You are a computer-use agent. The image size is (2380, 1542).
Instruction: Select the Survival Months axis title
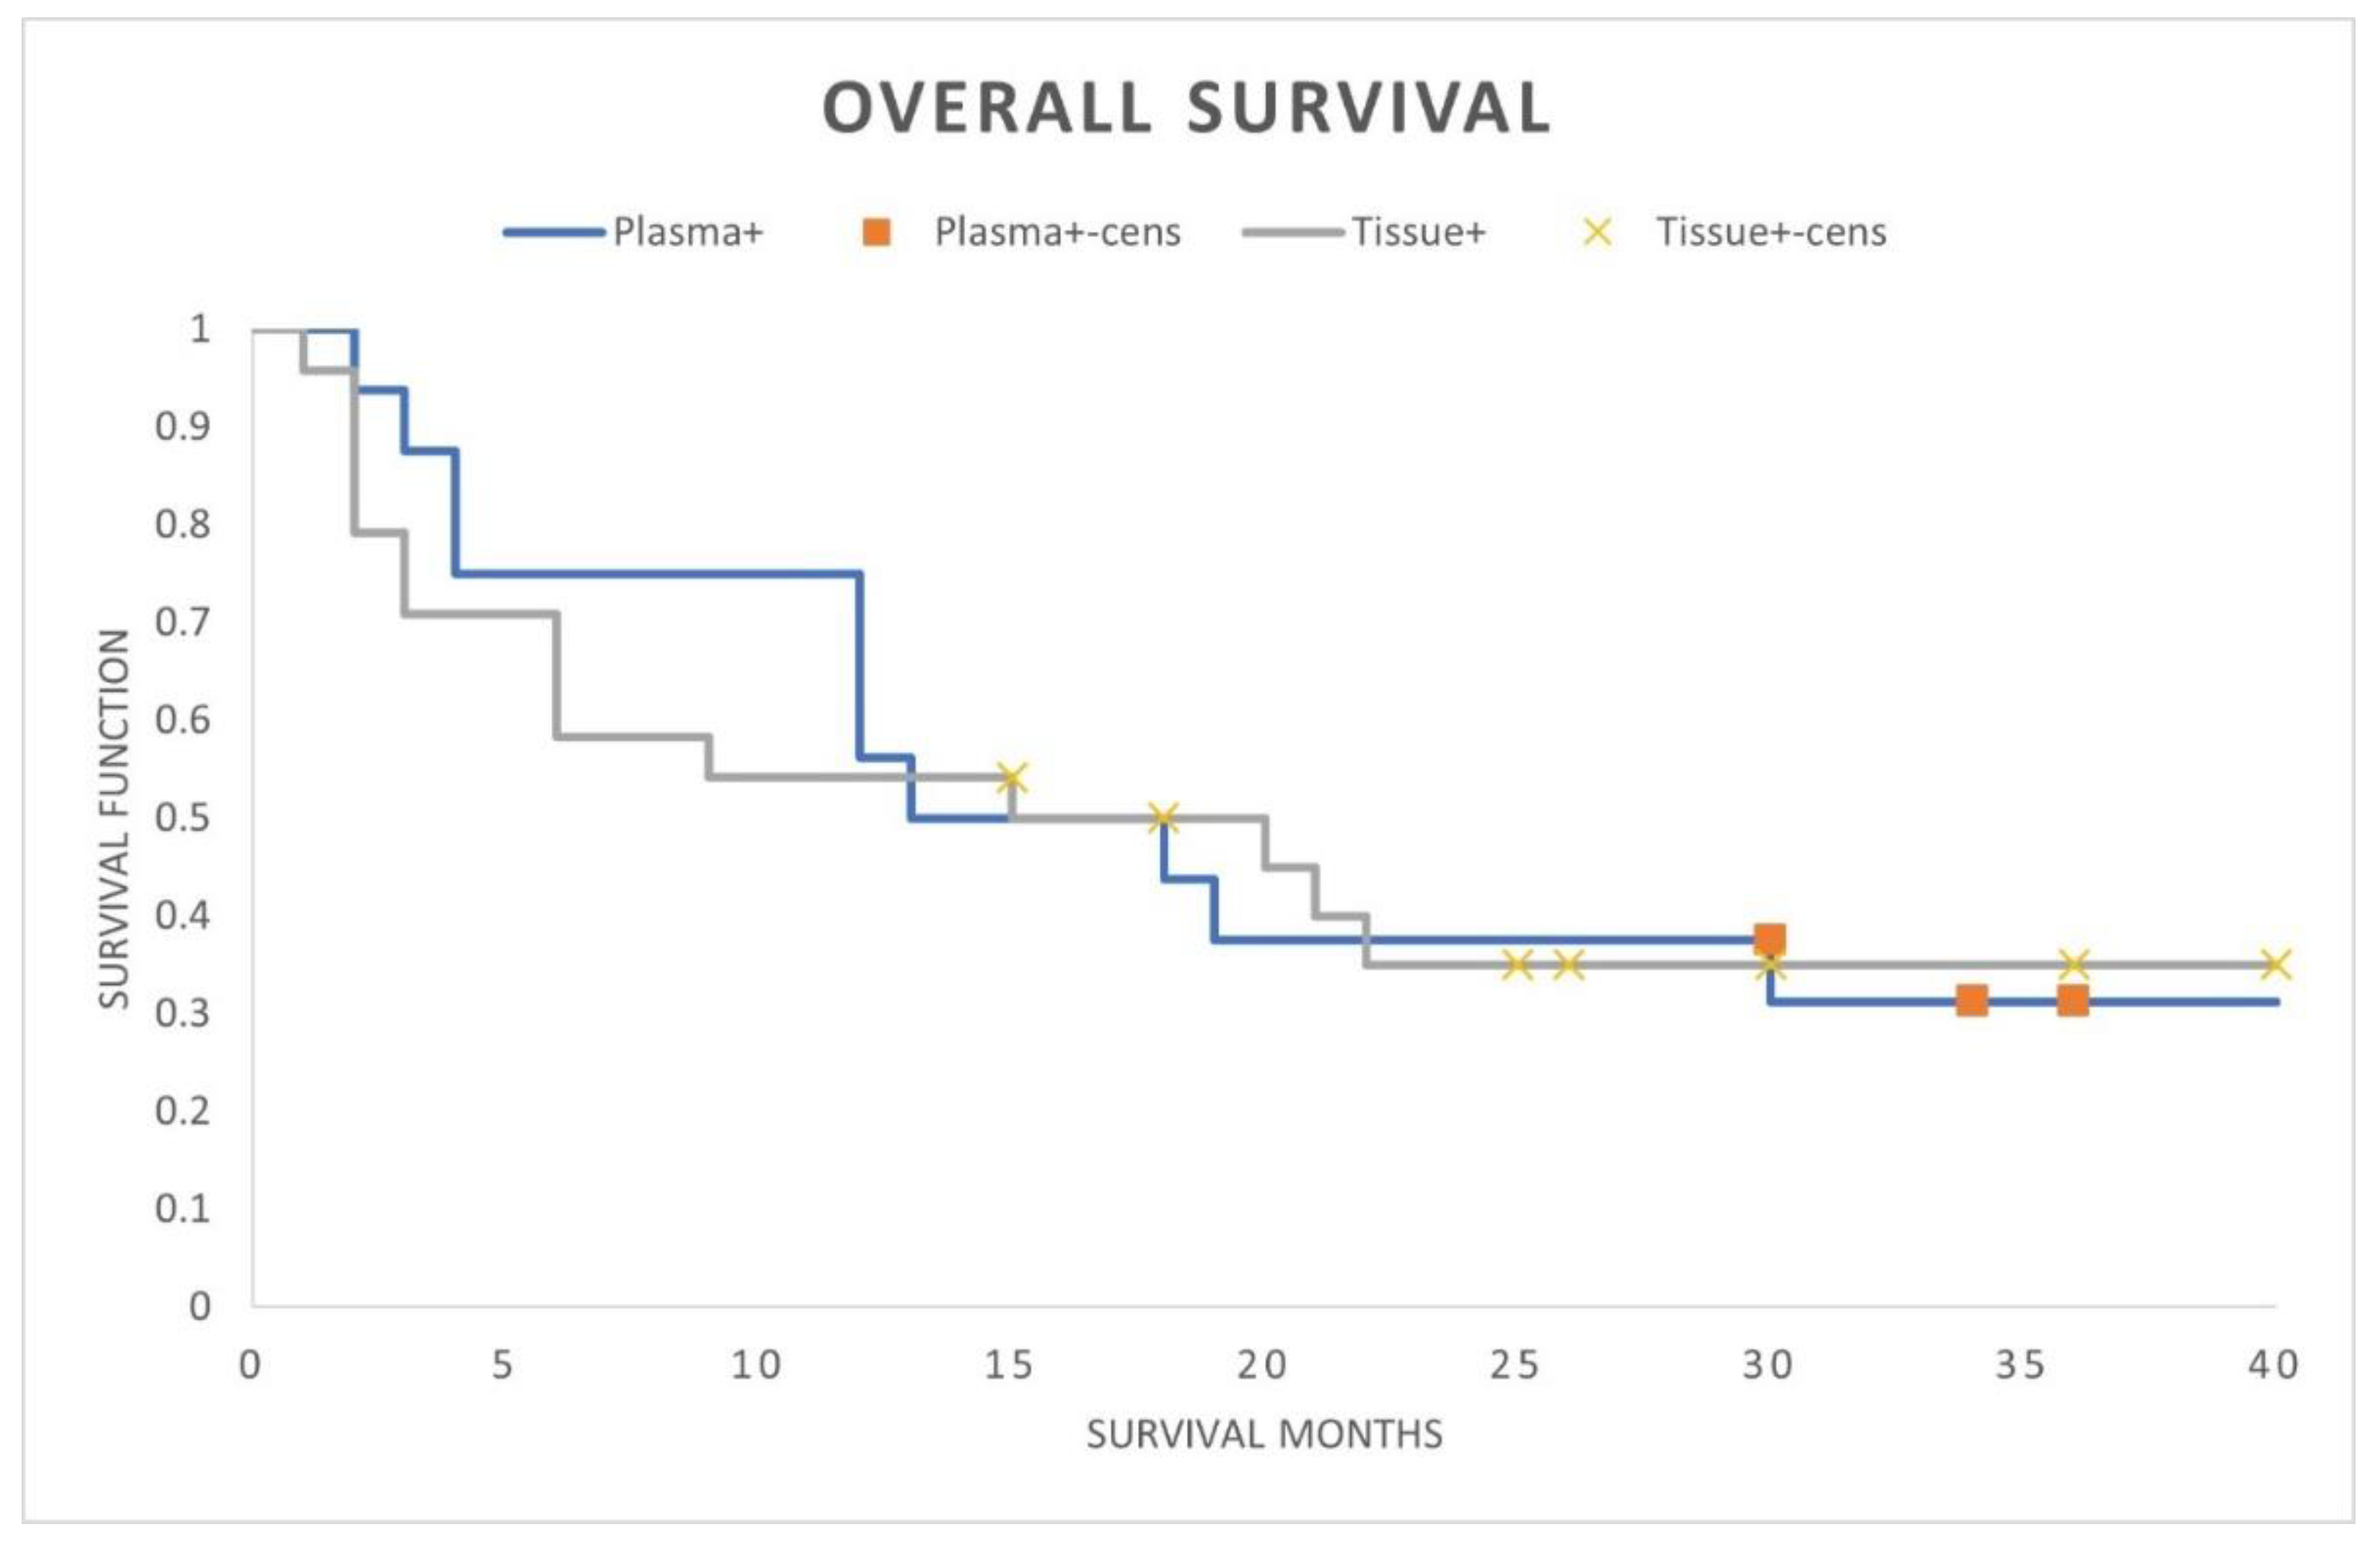tap(1264, 1434)
